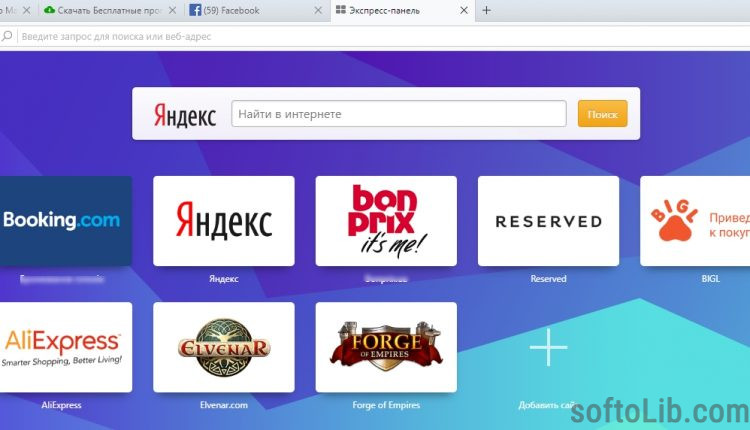Select the Экспресс-панель tab
The image size is (750, 430).
pyautogui.click(x=403, y=10)
